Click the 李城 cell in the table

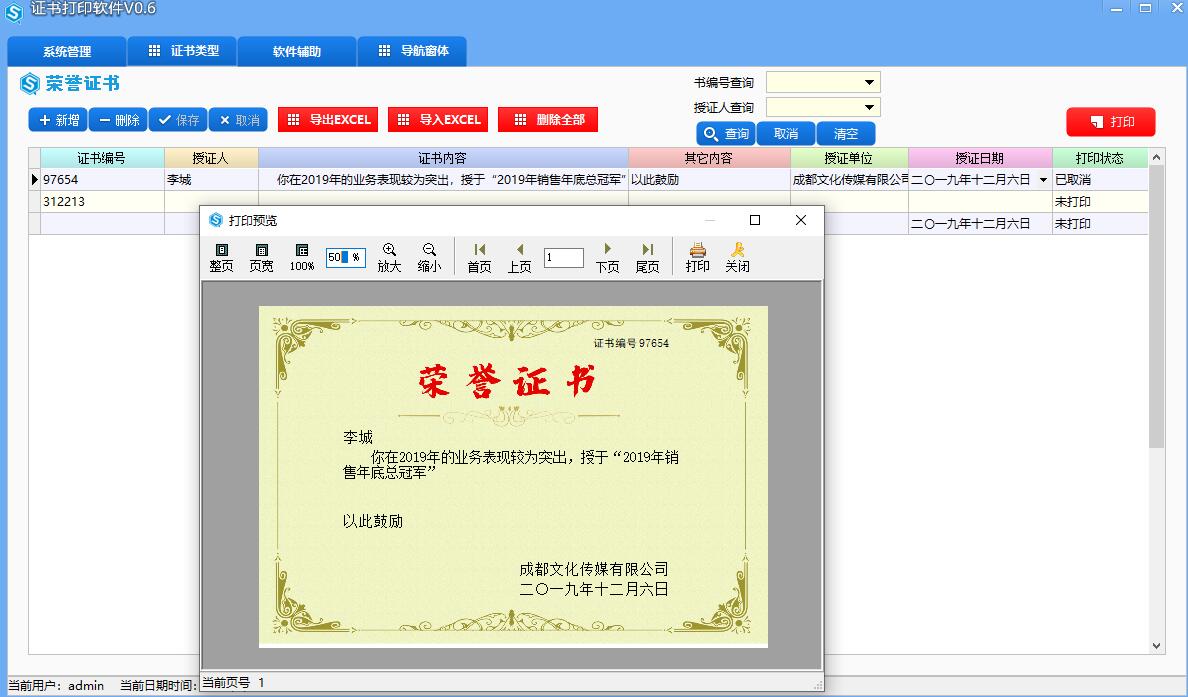tap(211, 180)
